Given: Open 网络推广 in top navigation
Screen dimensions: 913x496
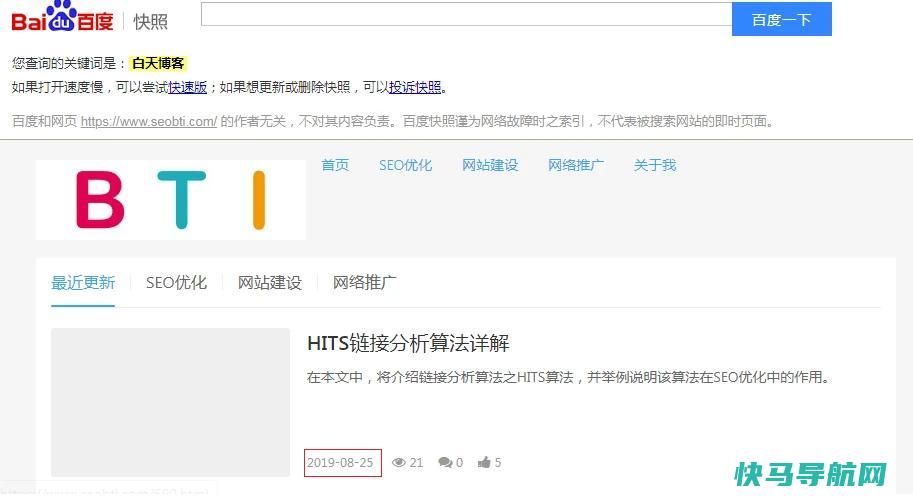Looking at the screenshot, I should pyautogui.click(x=575, y=165).
